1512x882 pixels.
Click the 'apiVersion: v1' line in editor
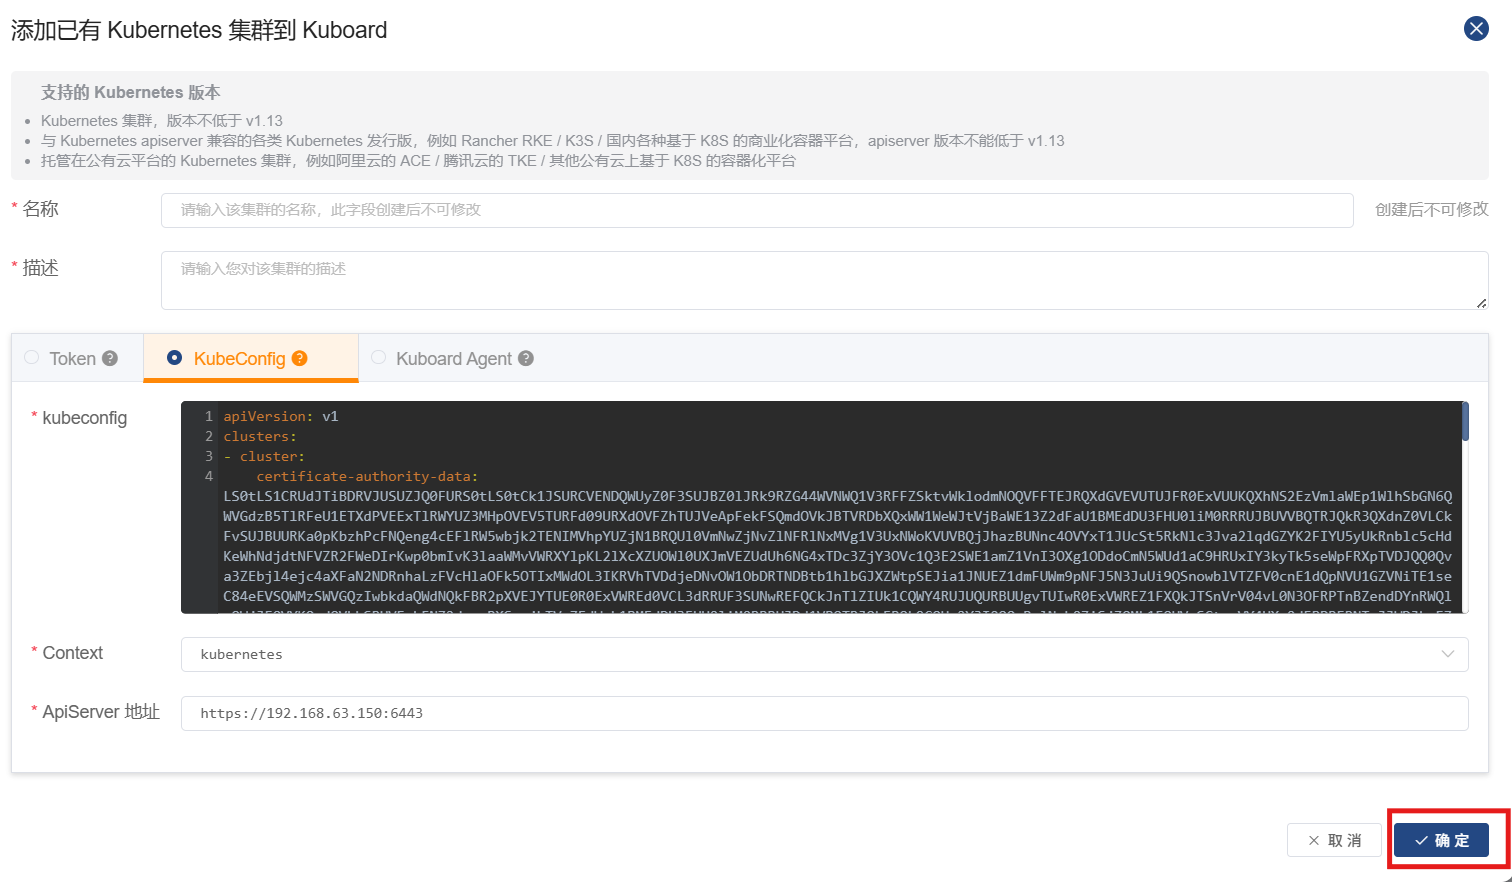pyautogui.click(x=281, y=416)
